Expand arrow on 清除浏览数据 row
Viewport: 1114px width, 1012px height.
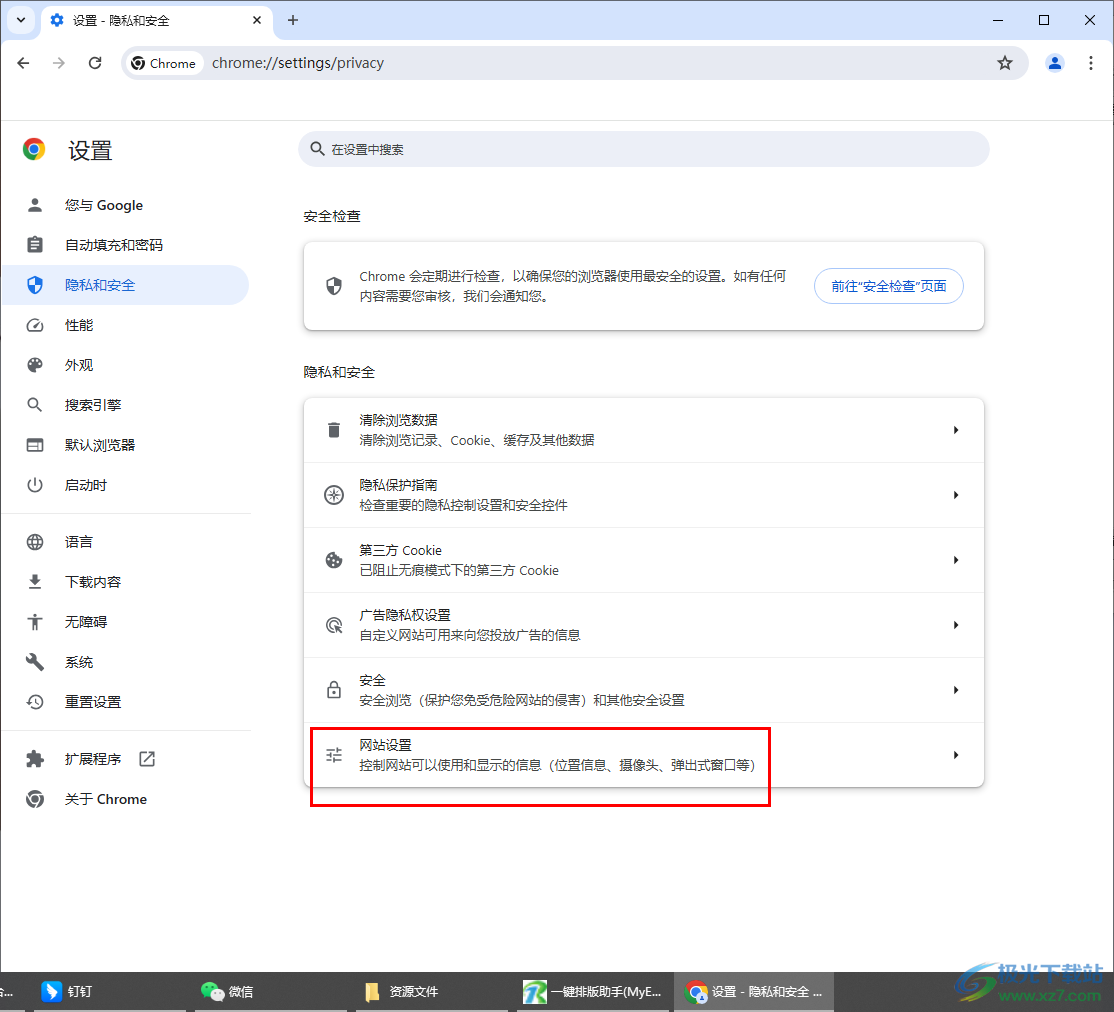tap(956, 430)
